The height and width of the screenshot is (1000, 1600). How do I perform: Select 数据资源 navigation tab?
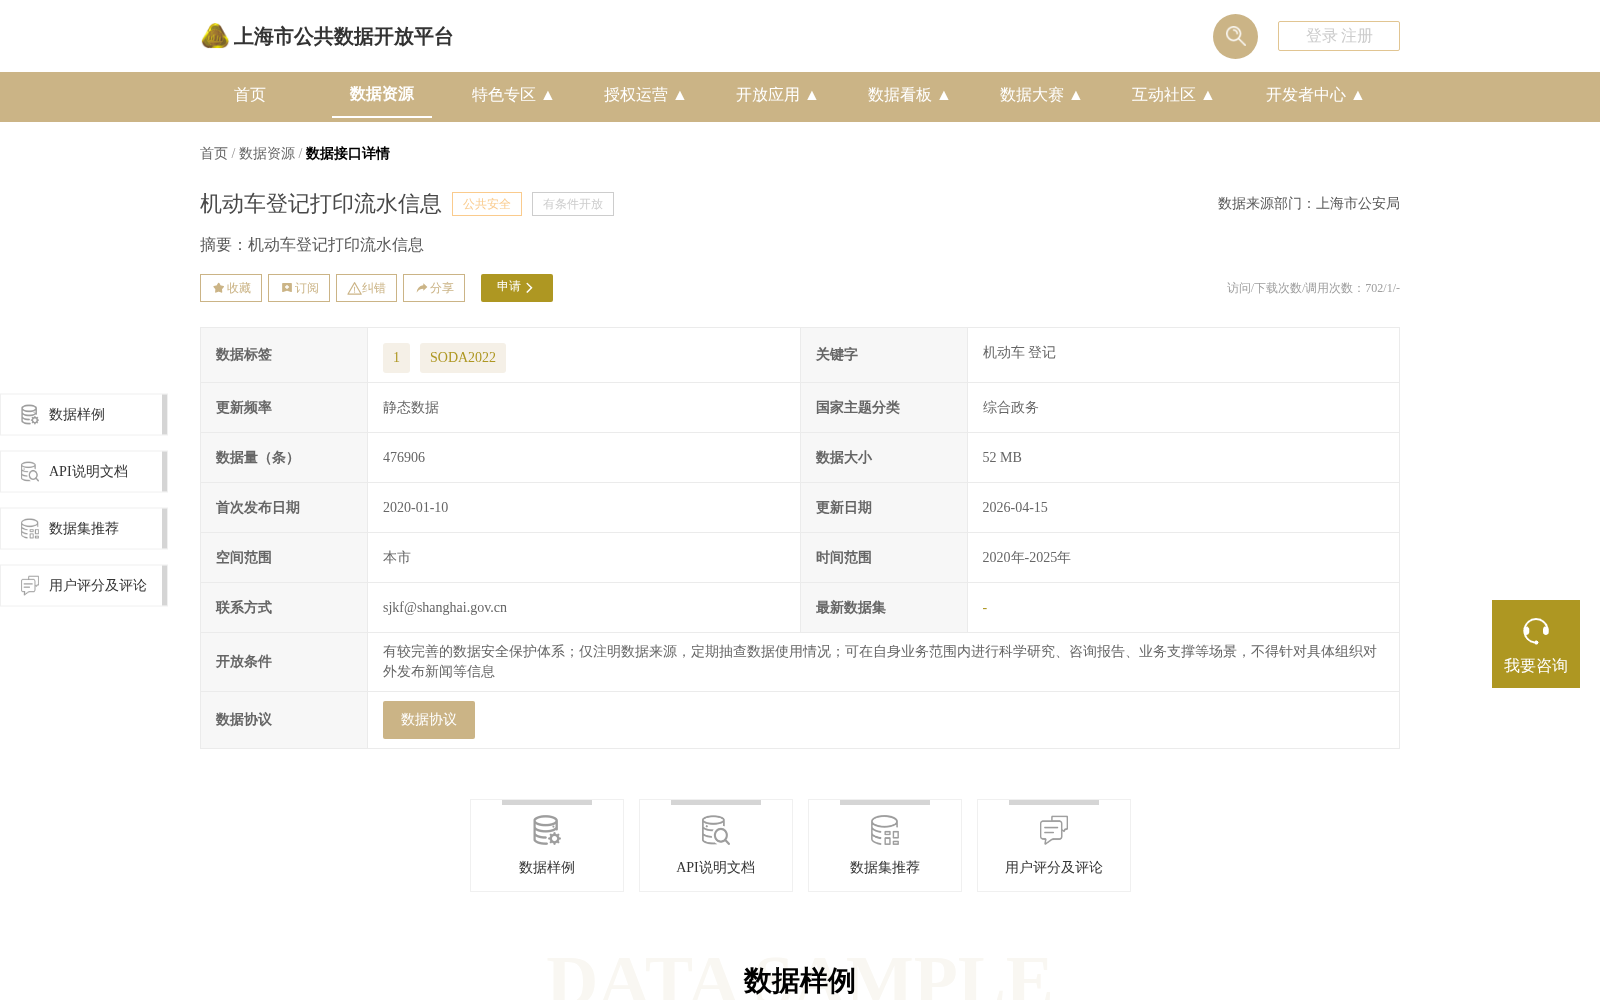pos(382,95)
